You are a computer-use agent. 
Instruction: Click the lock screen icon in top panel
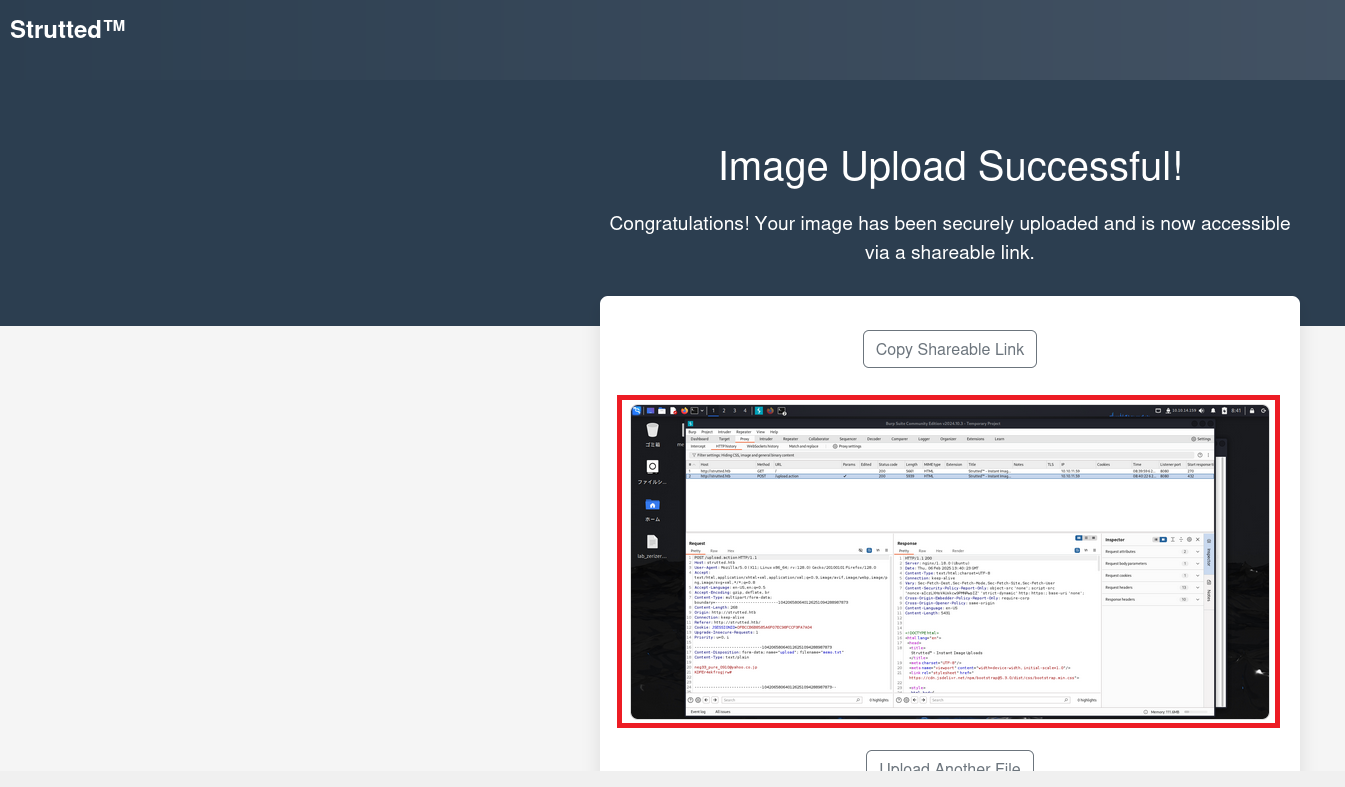1251,410
